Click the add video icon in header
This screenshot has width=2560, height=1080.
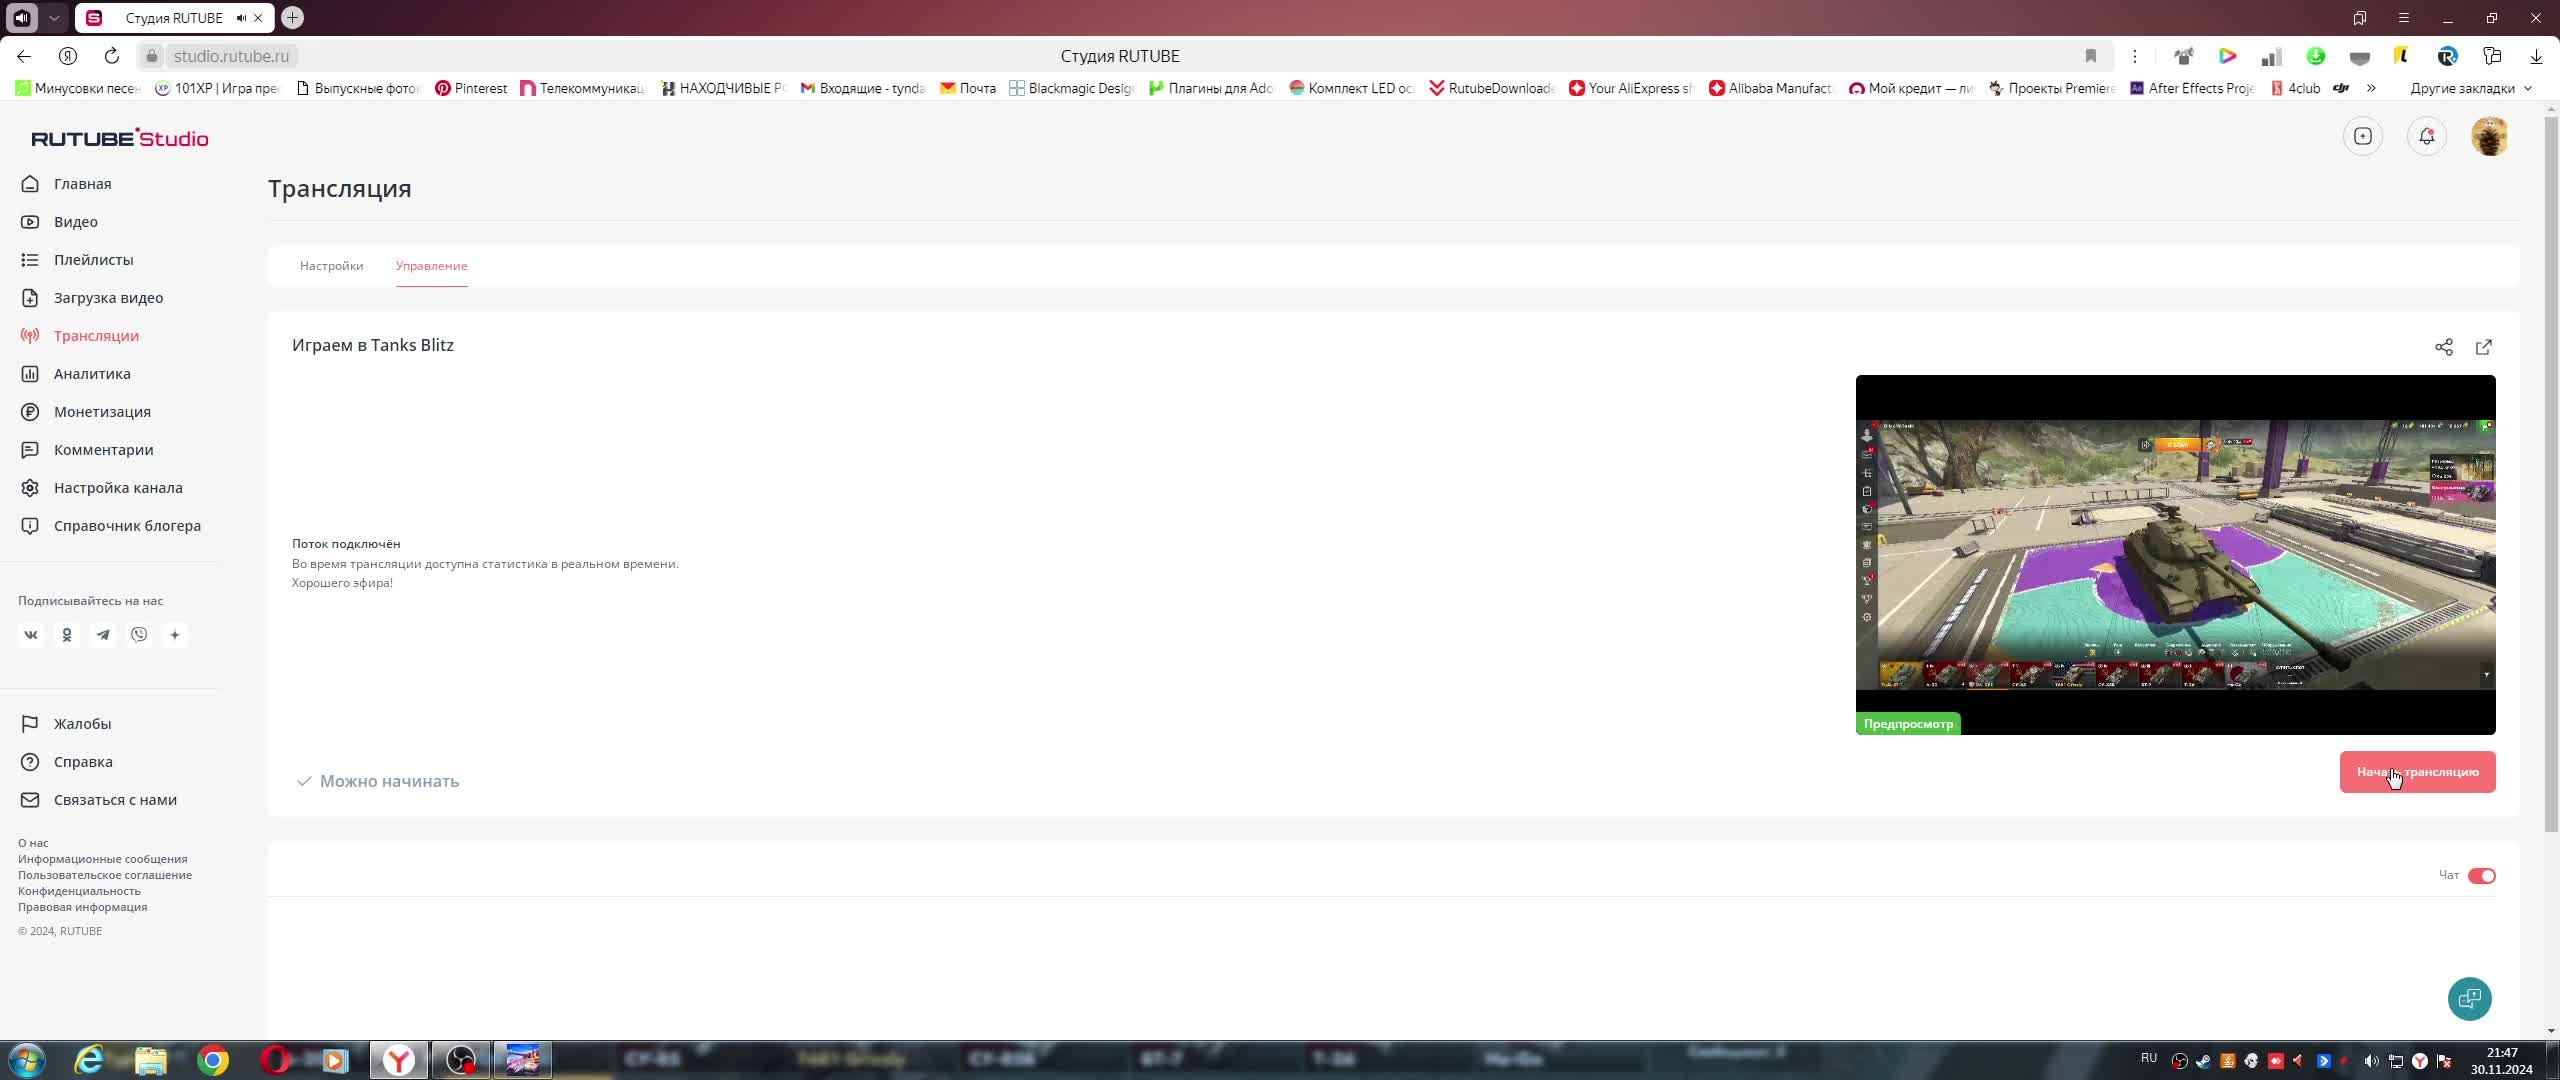(2362, 136)
